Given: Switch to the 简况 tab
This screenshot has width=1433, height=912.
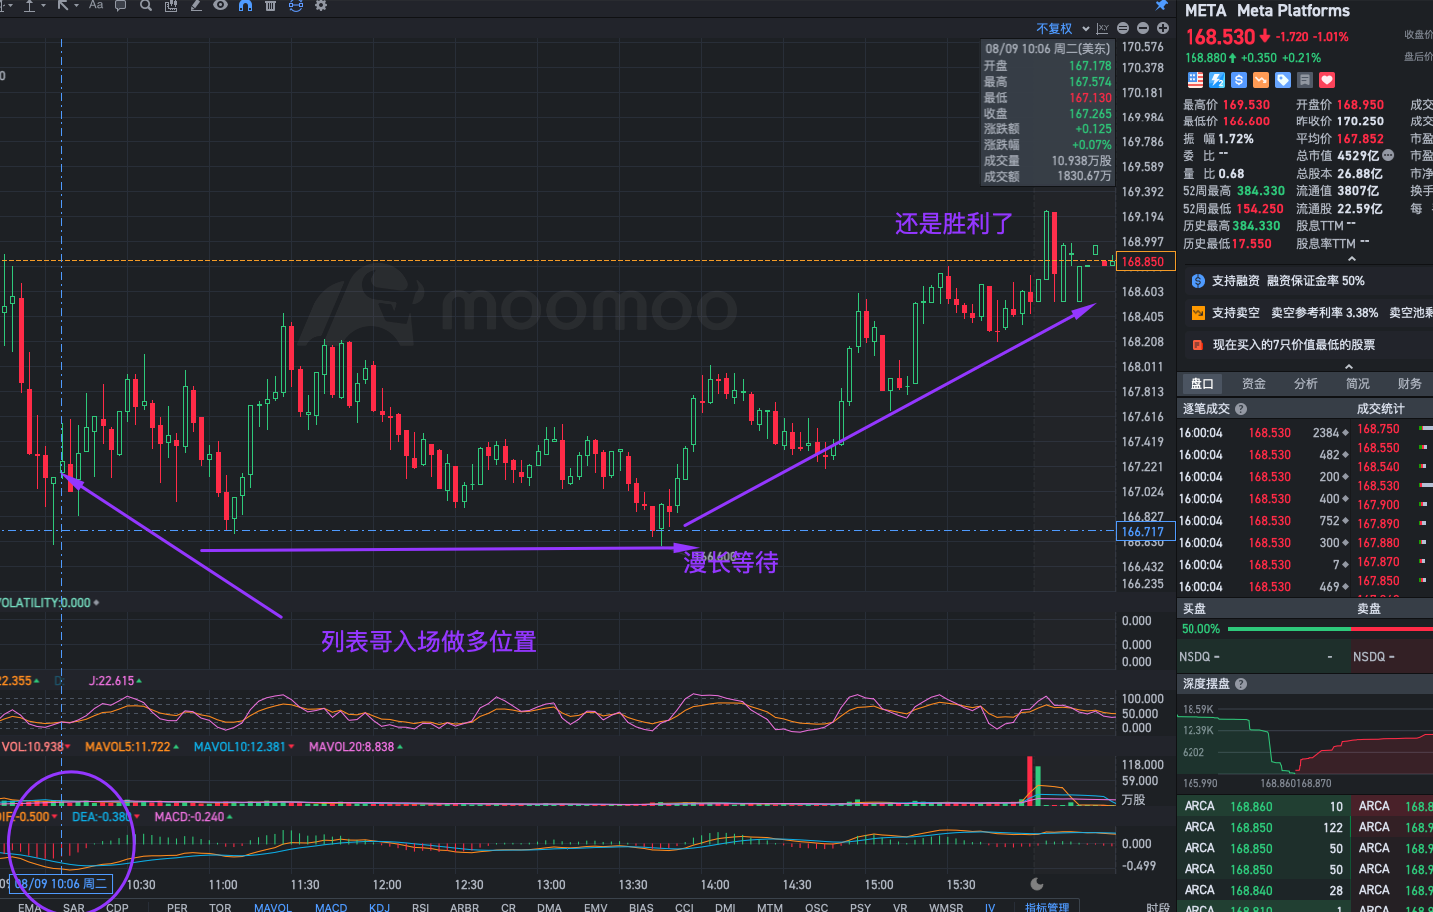Looking at the screenshot, I should 1358,384.
